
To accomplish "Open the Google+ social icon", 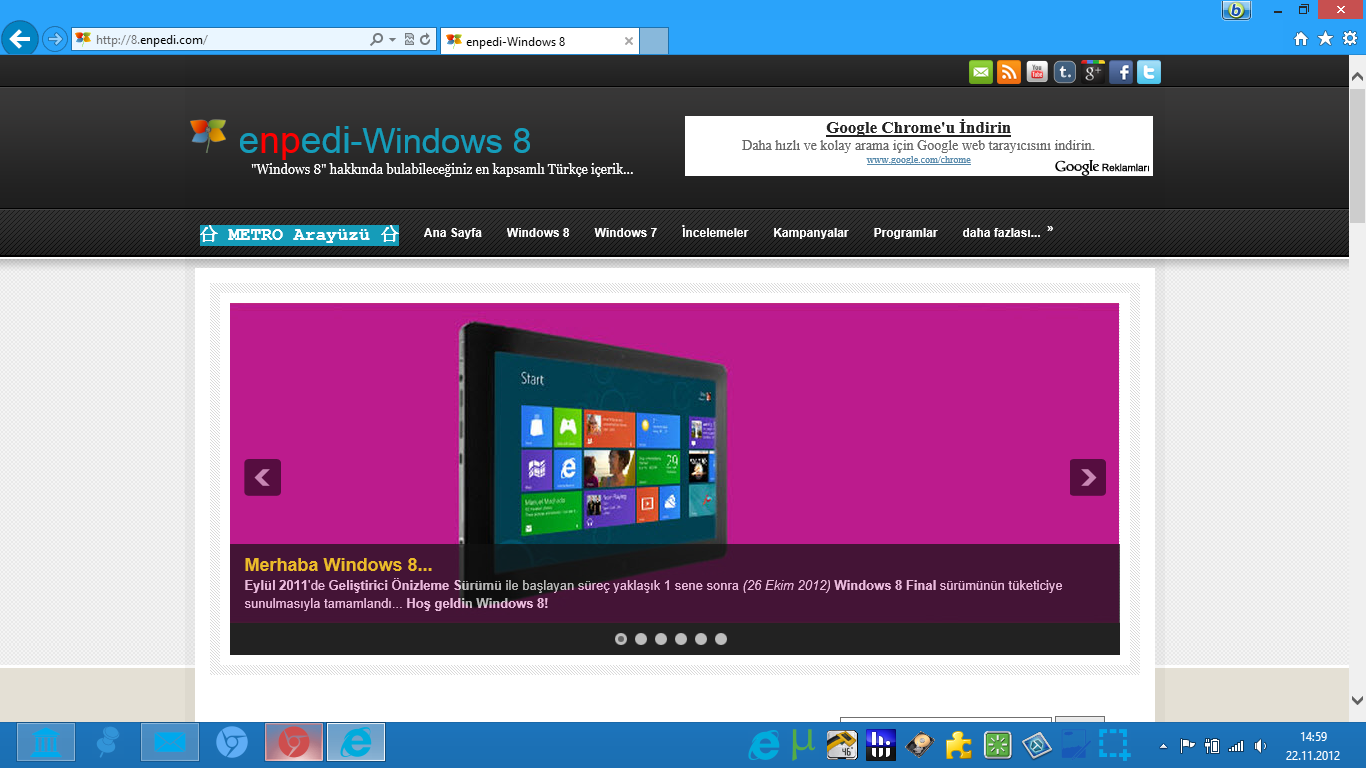I will tap(1093, 72).
